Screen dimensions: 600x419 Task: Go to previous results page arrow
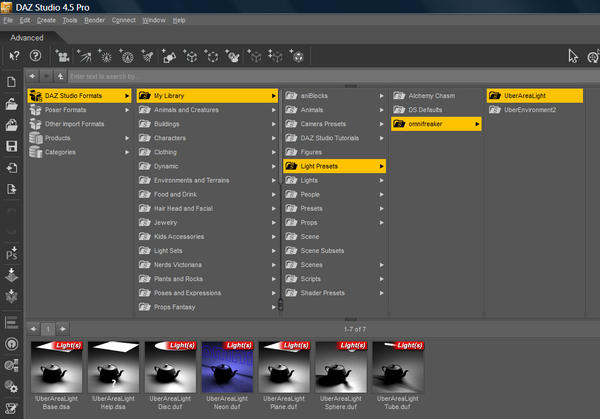point(33,329)
